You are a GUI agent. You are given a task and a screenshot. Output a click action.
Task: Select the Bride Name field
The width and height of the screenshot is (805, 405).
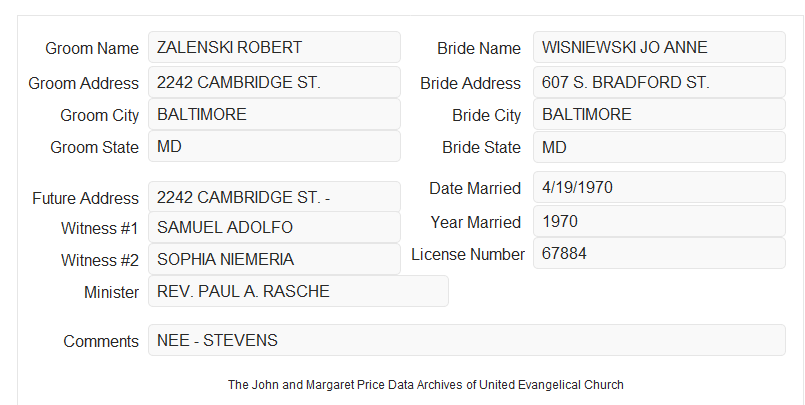[659, 47]
